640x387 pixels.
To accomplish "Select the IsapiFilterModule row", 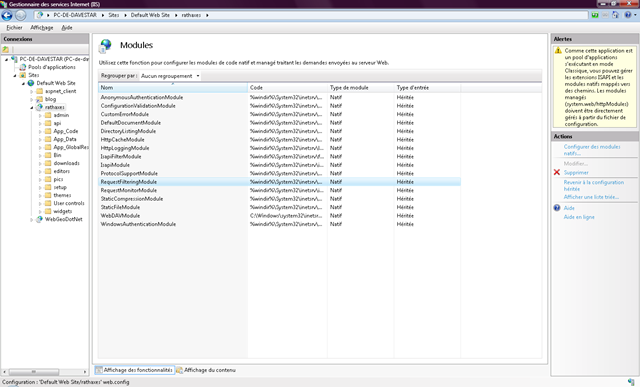I will (280, 156).
